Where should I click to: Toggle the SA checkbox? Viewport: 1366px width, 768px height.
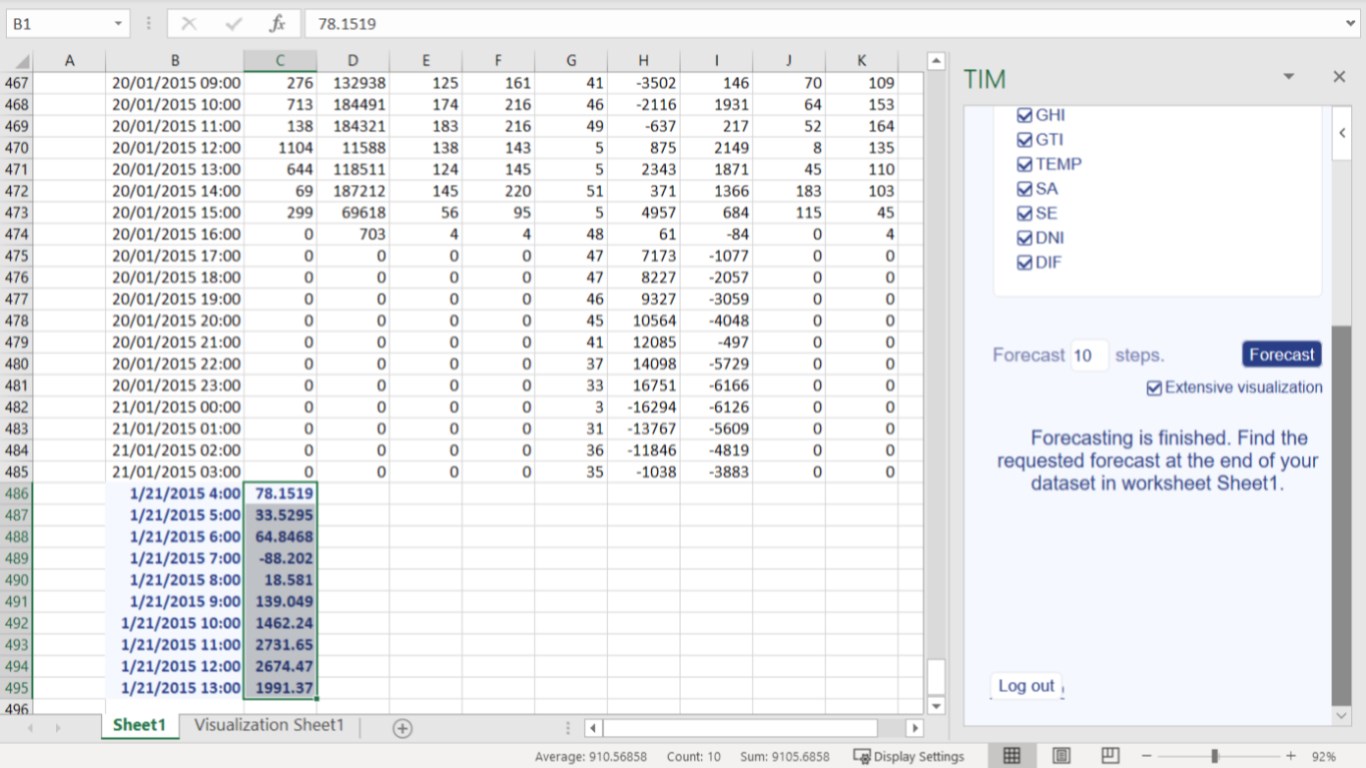tap(1024, 189)
